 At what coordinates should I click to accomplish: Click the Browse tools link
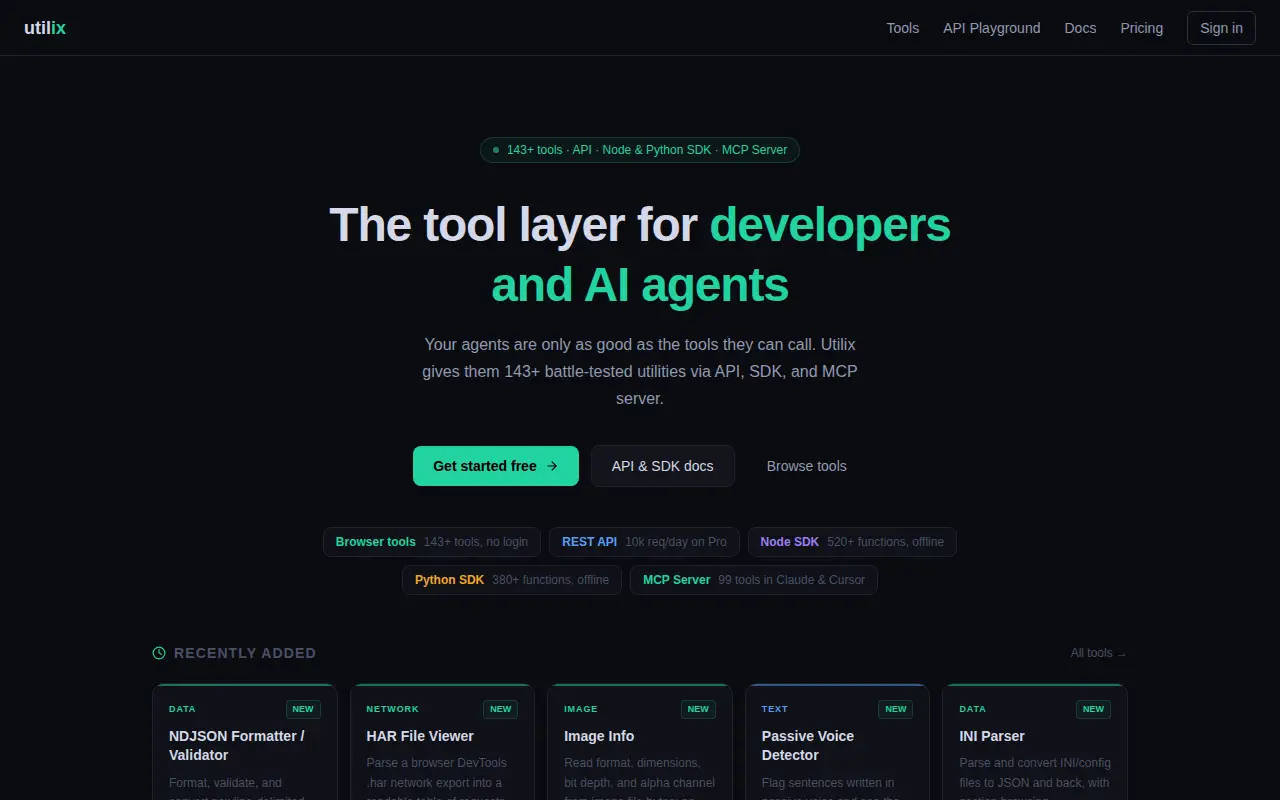tap(806, 466)
